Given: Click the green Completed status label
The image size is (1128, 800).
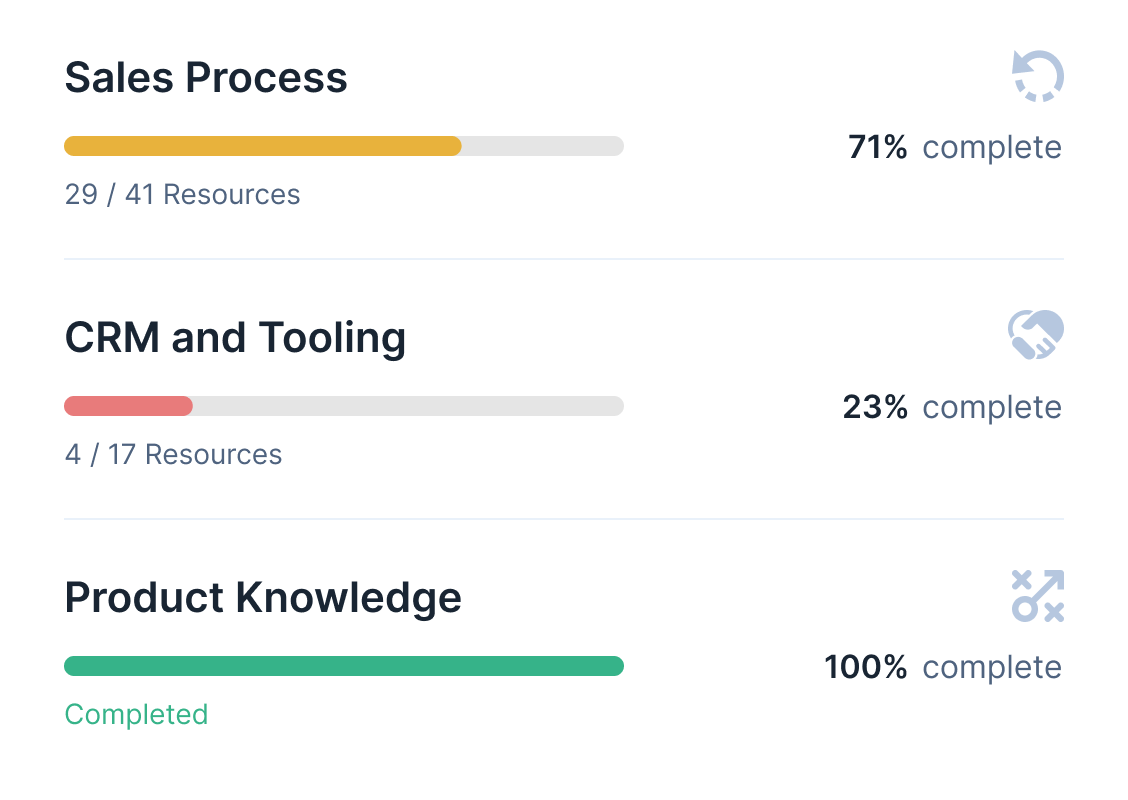Looking at the screenshot, I should click(136, 714).
